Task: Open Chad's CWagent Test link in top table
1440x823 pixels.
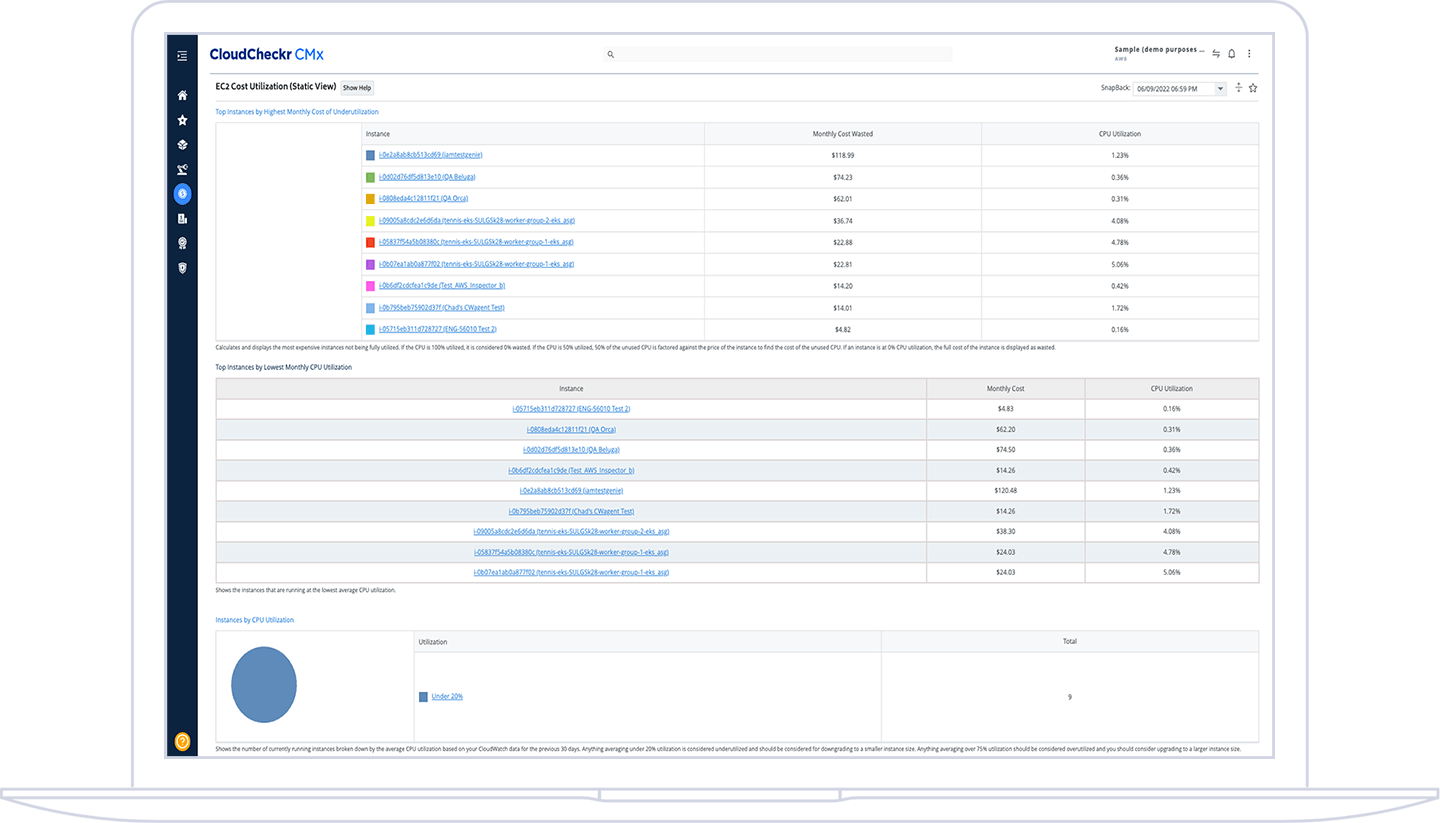Action: (441, 307)
